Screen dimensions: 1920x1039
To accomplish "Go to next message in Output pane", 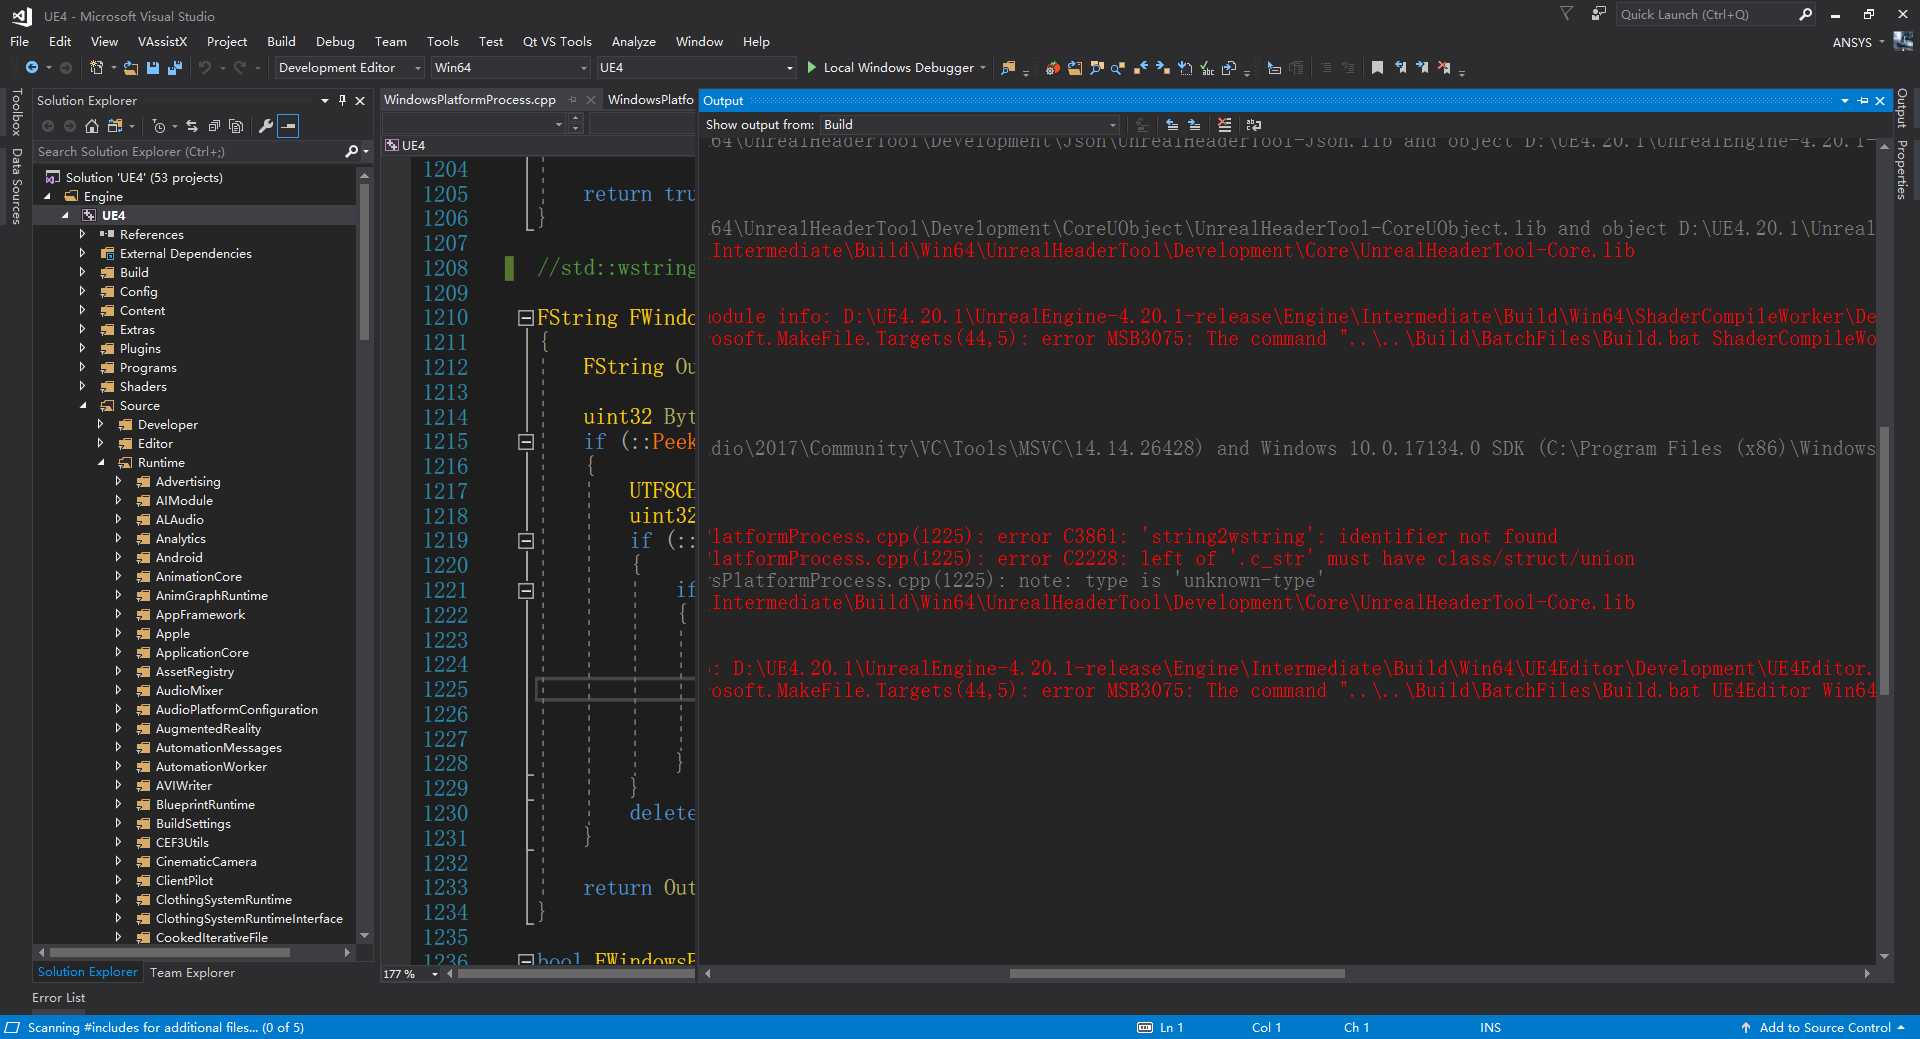I will (1194, 125).
